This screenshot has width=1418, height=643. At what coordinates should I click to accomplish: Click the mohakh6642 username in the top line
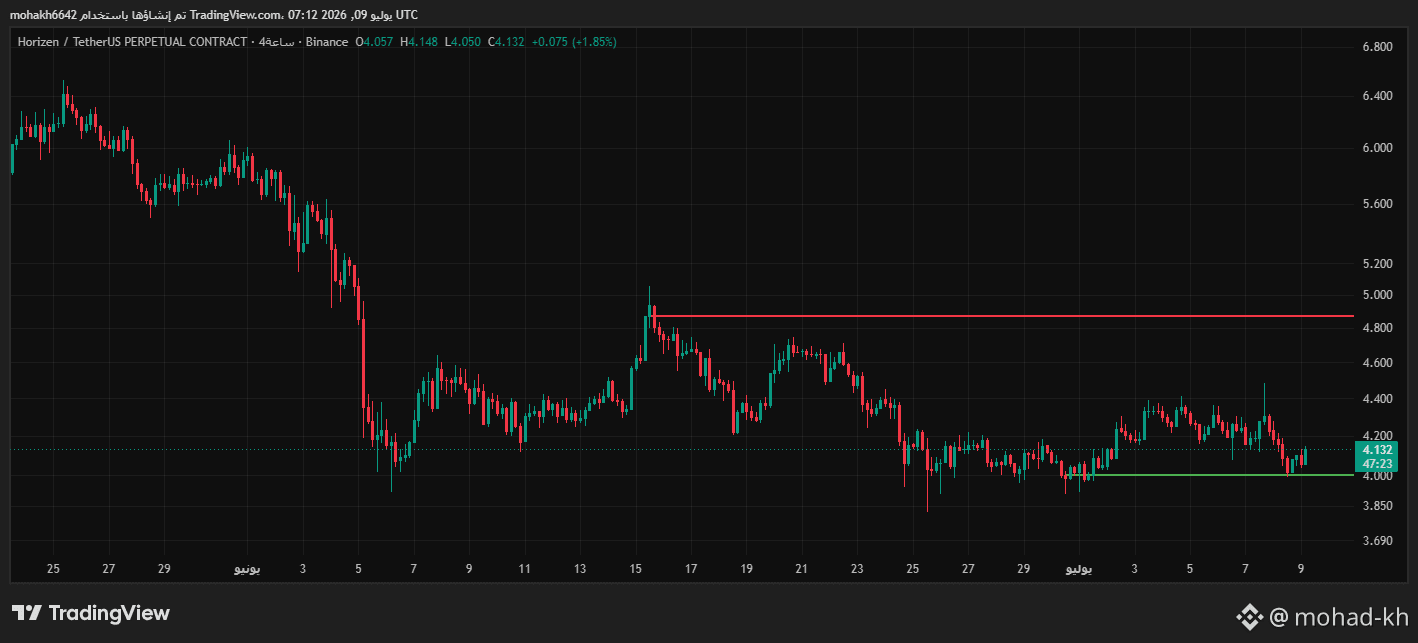tap(43, 15)
